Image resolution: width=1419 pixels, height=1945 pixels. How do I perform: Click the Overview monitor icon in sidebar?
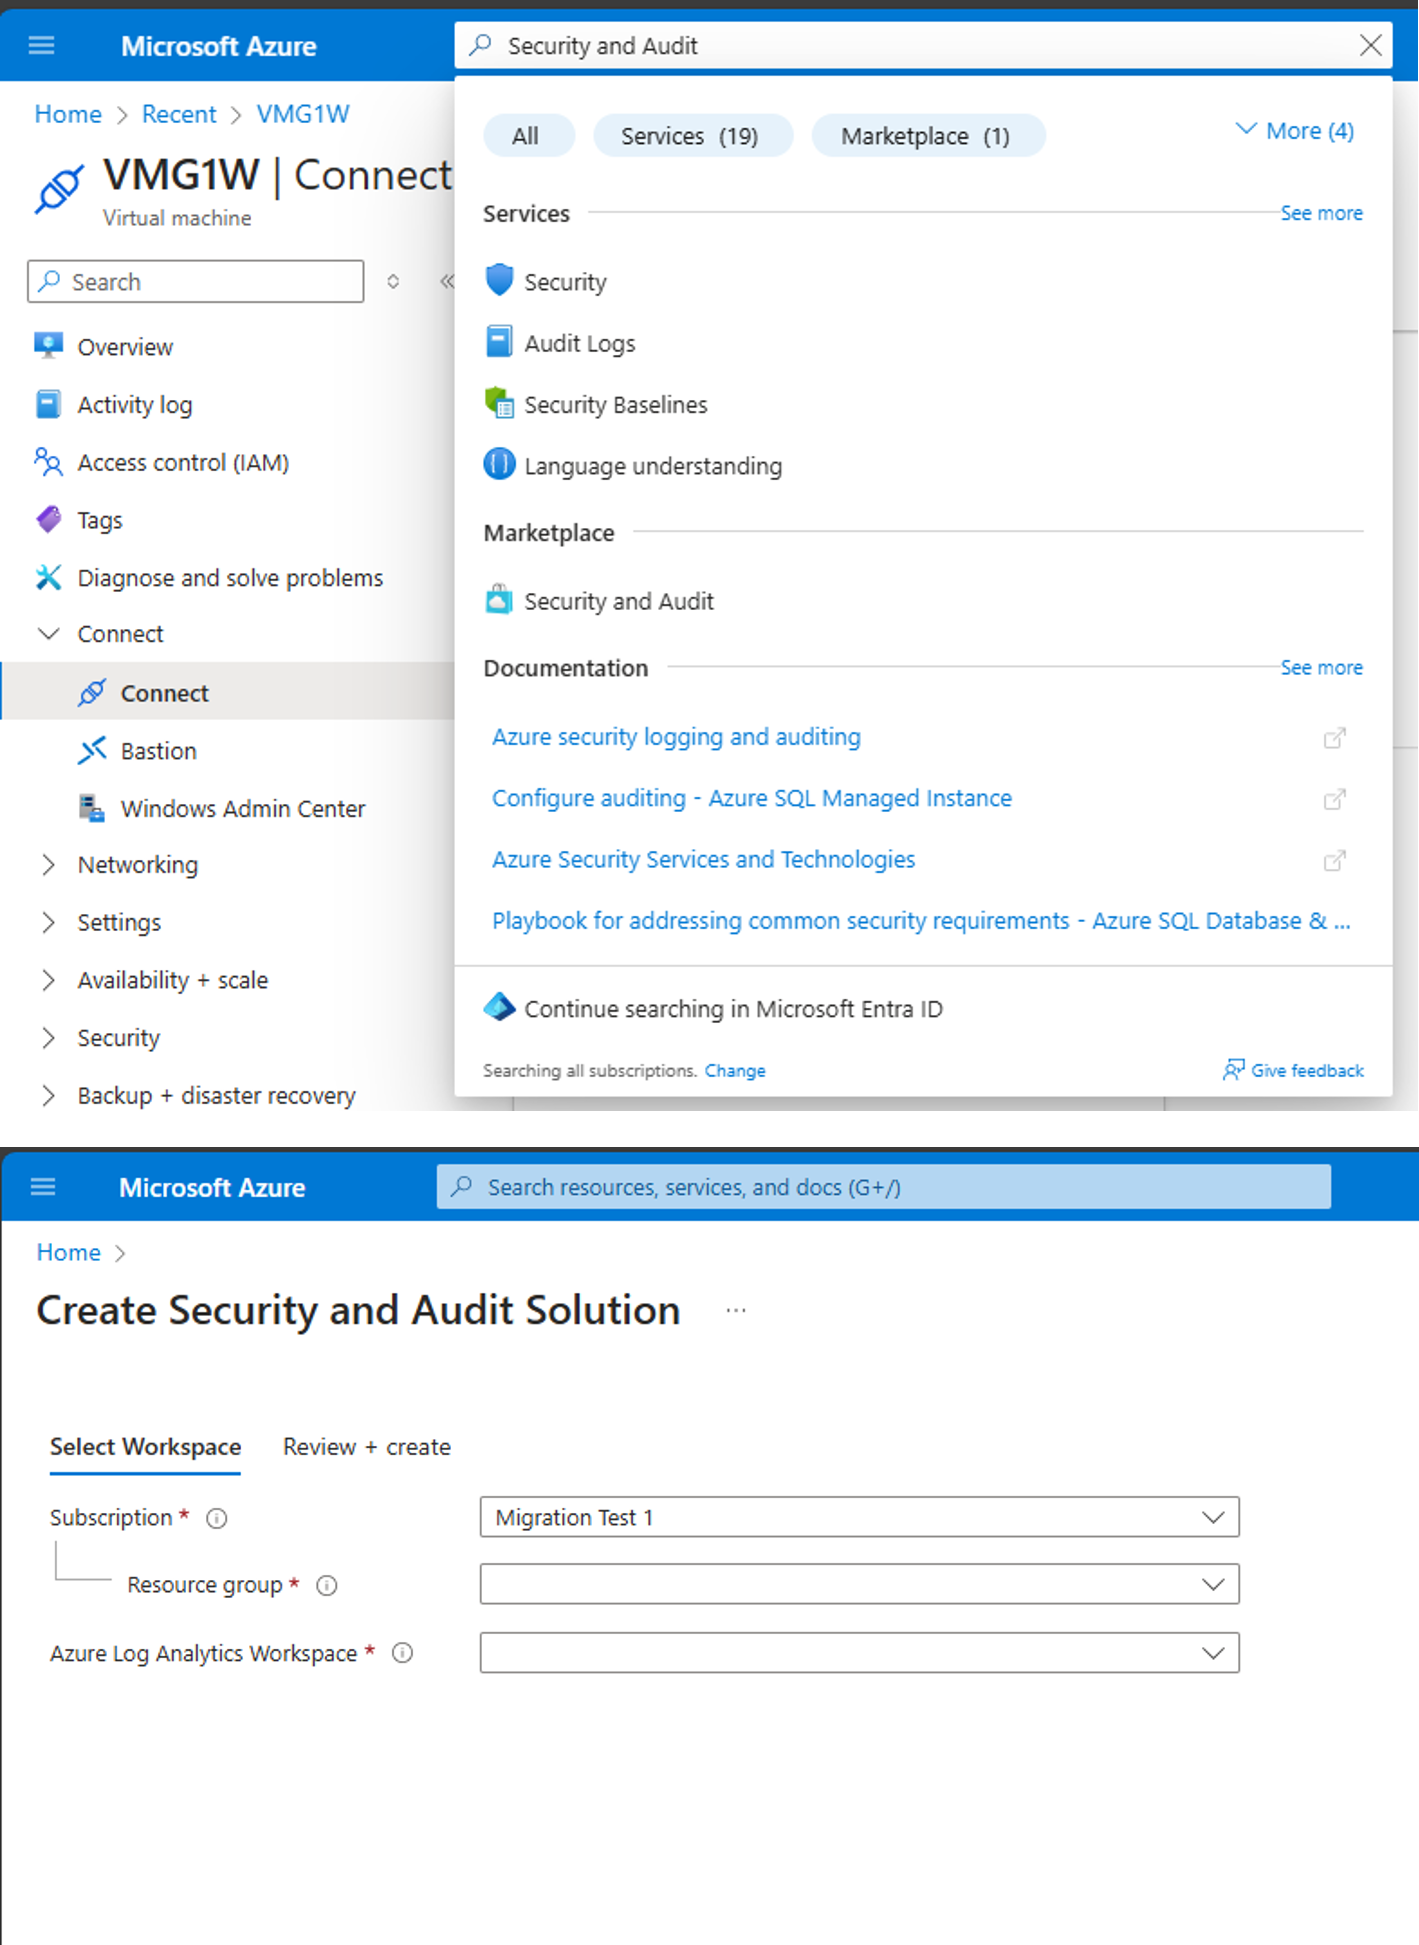(x=48, y=346)
